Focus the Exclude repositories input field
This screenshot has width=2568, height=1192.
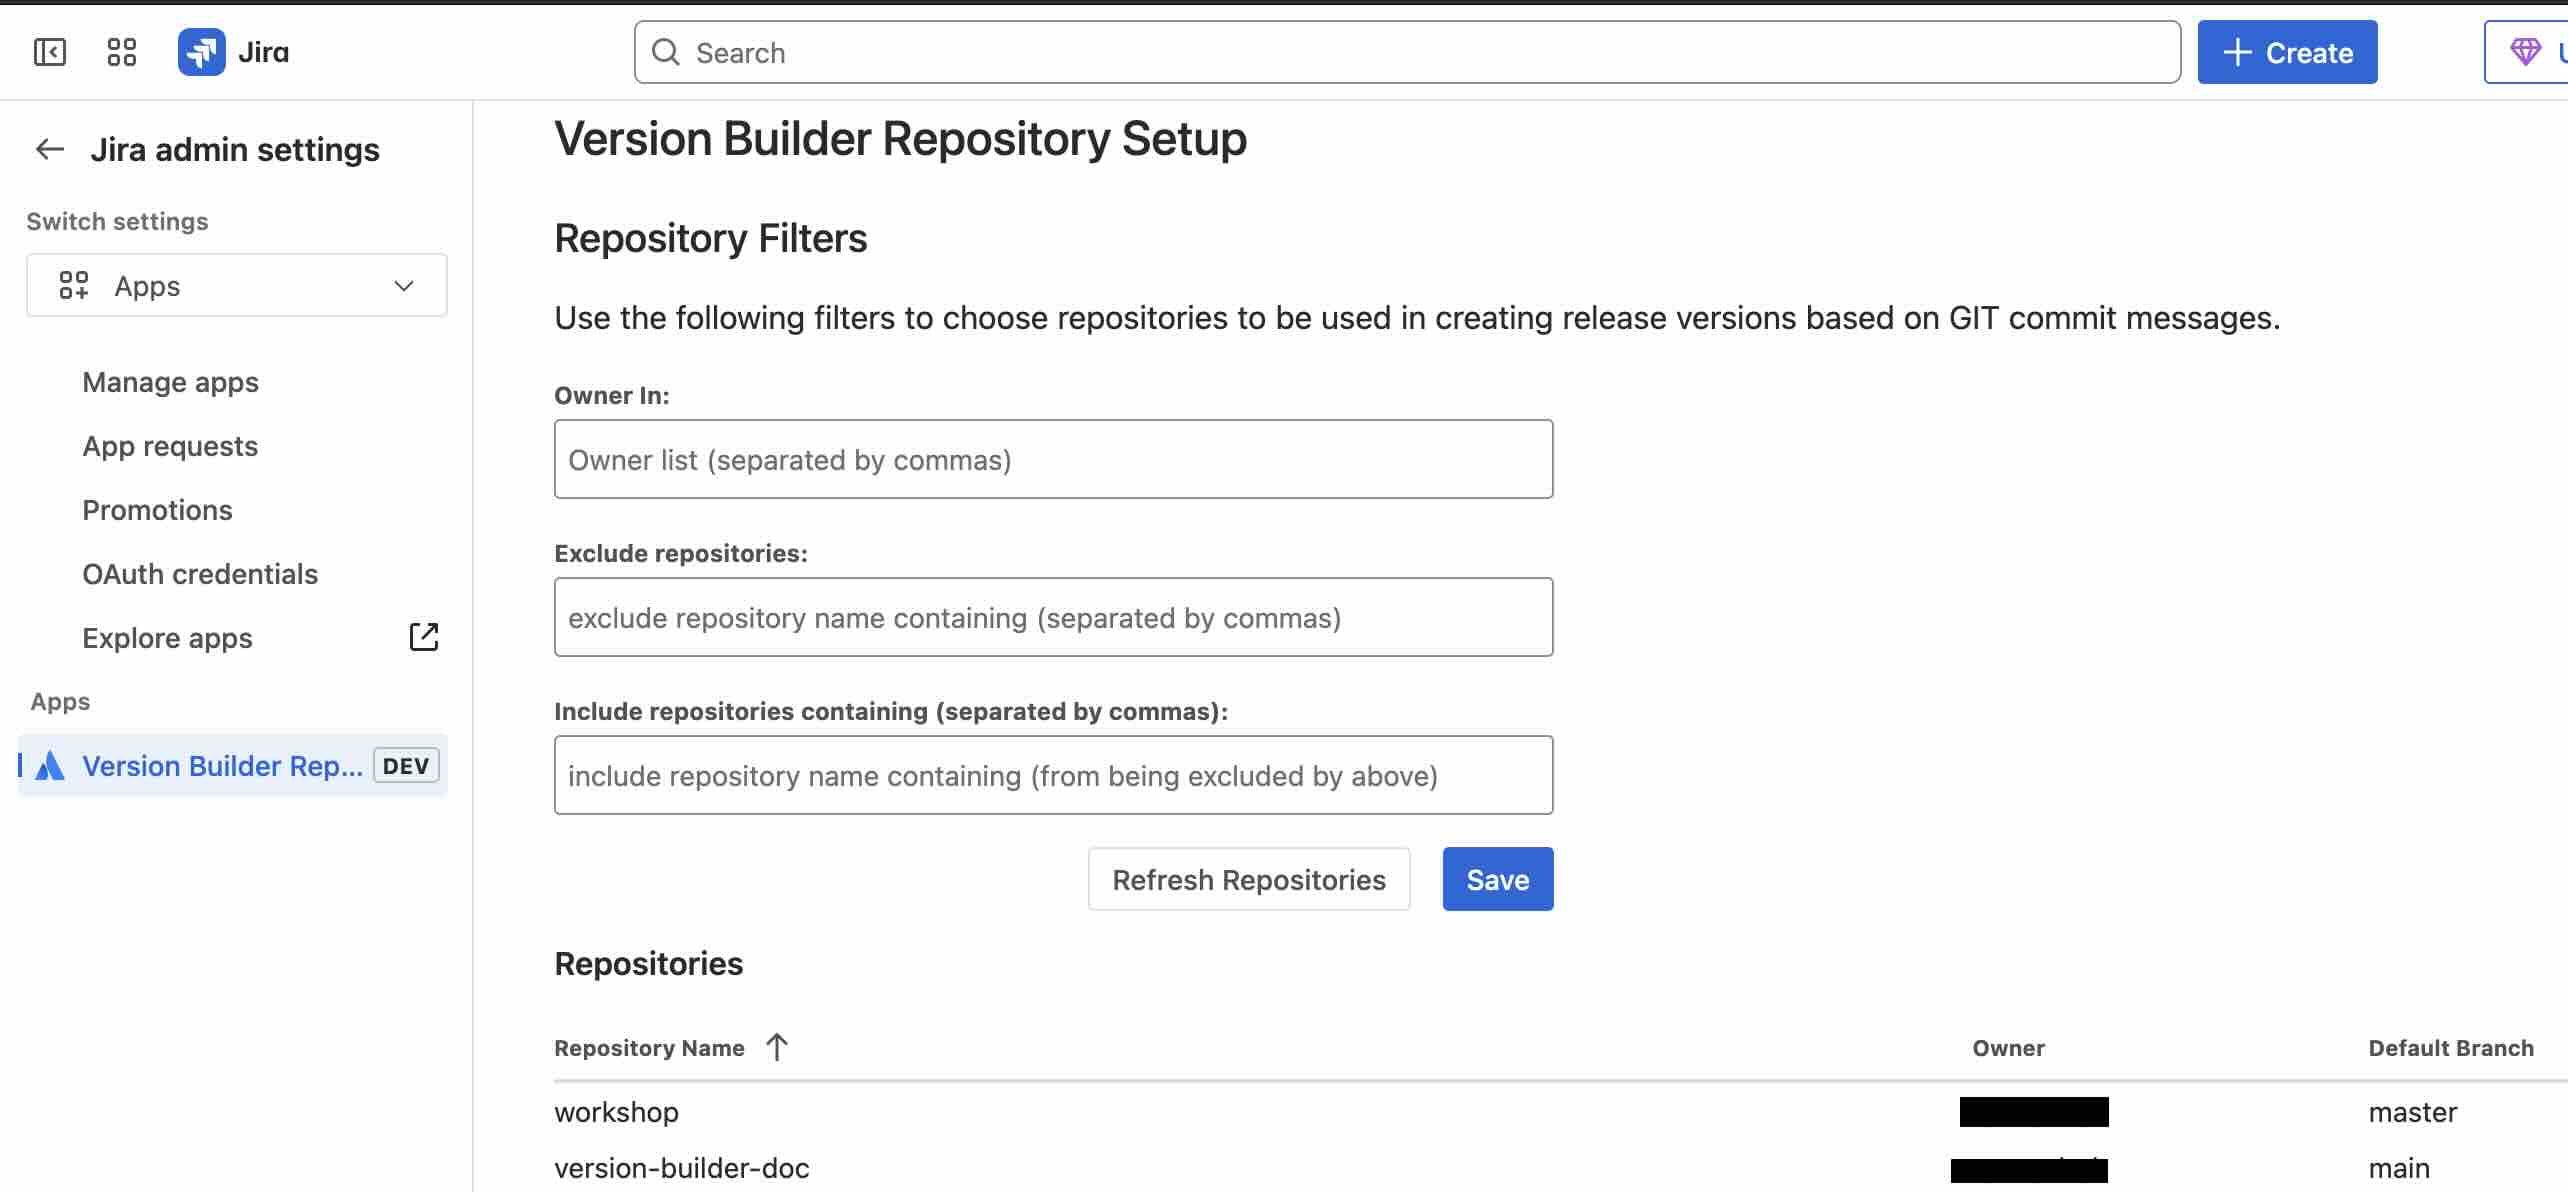(1054, 617)
